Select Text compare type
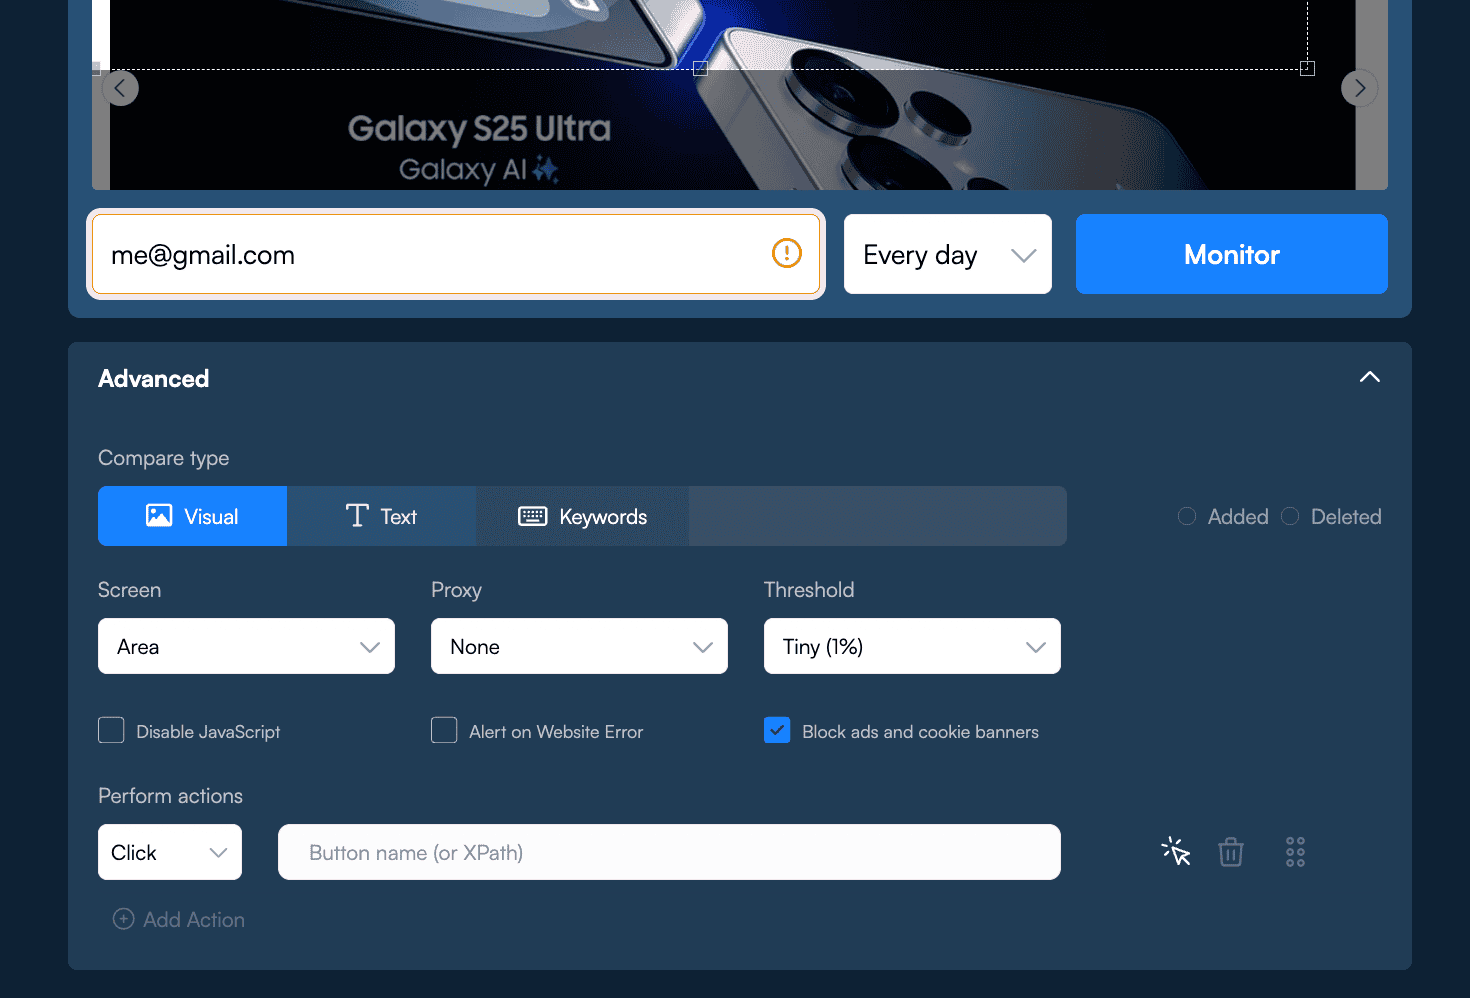 click(x=381, y=516)
